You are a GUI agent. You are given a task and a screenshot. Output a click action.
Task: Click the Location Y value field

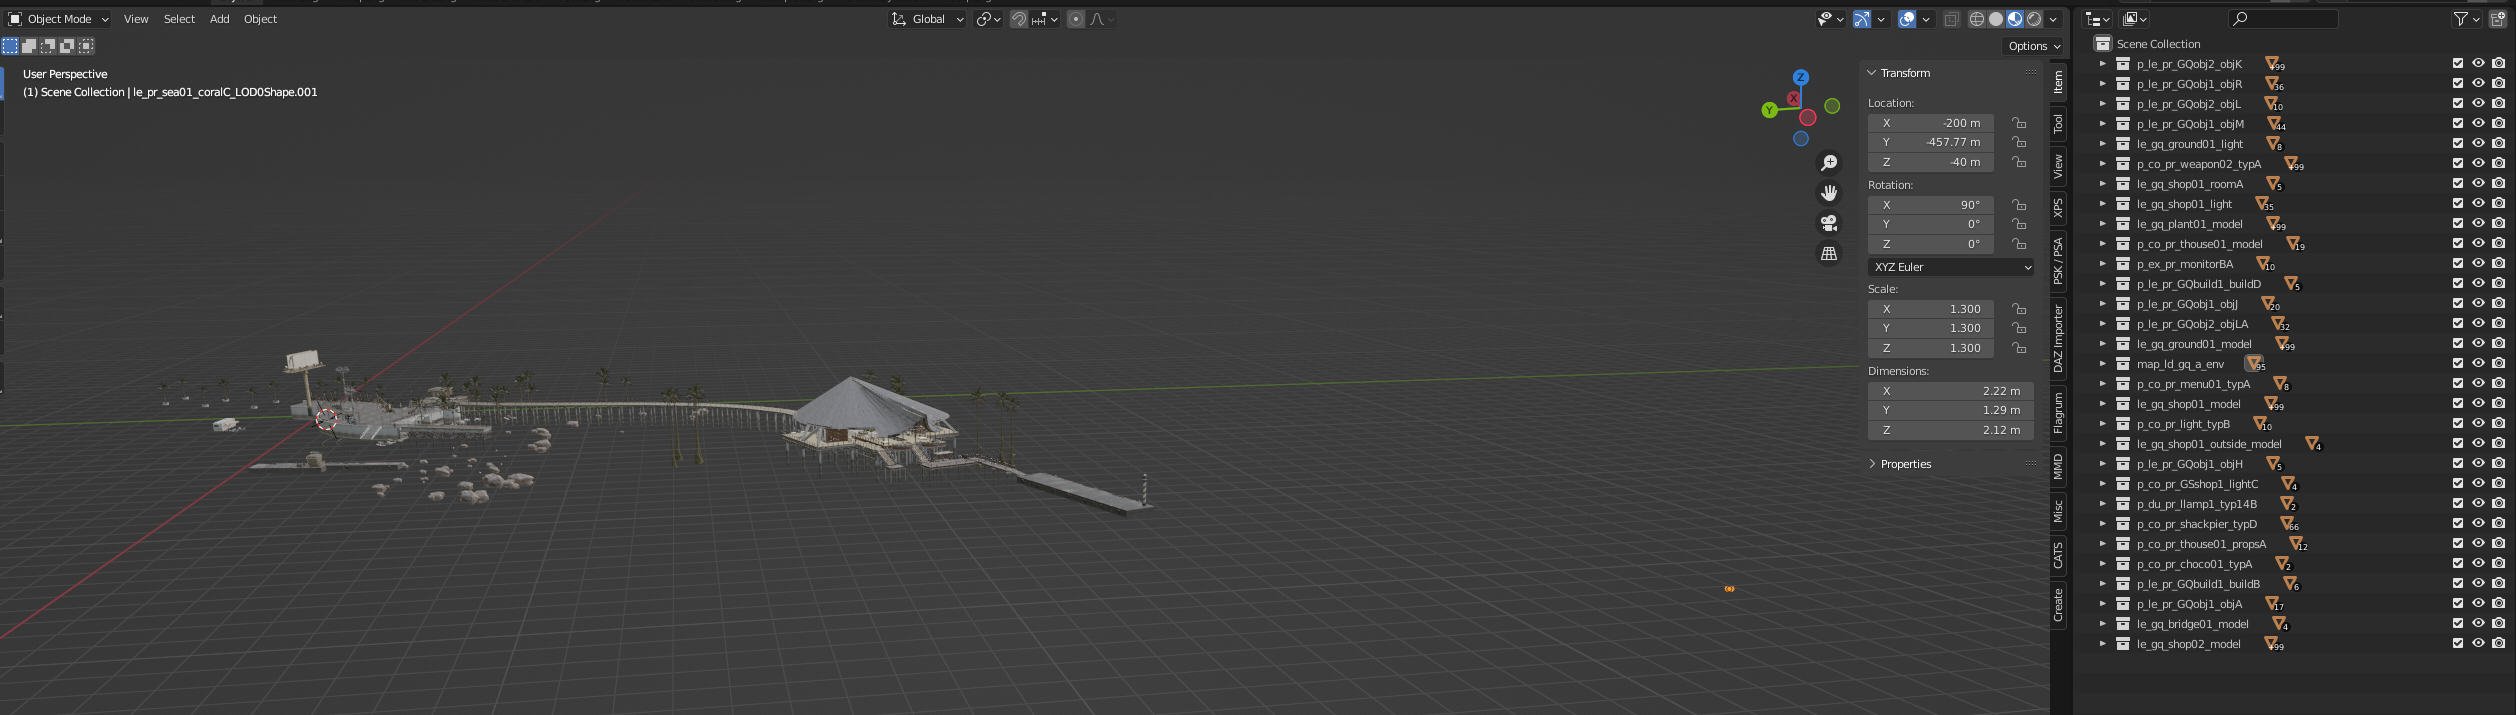[1931, 142]
